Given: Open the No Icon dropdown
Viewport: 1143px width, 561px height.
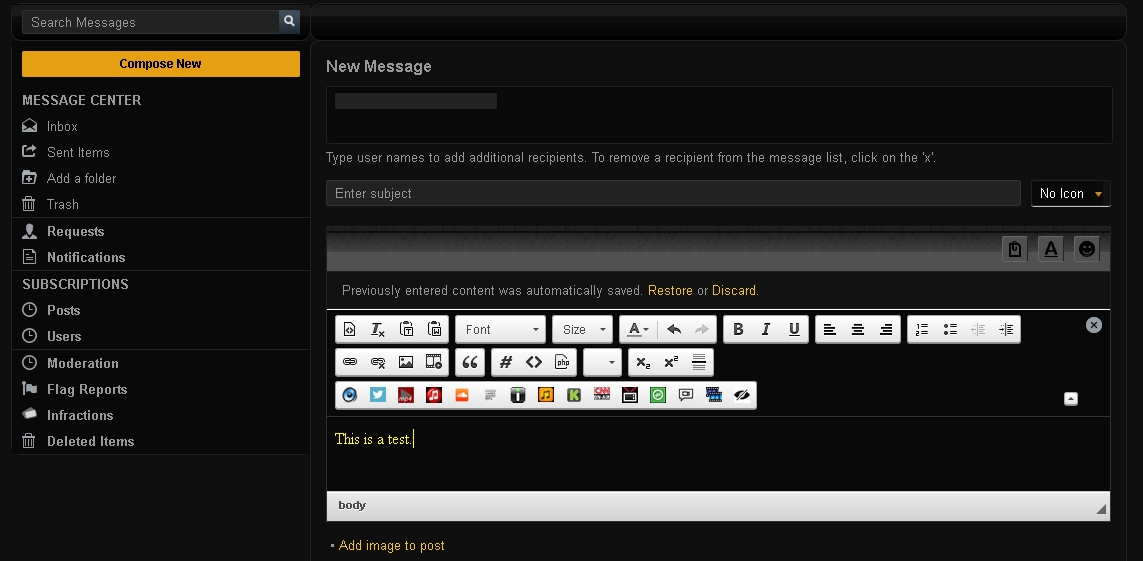Looking at the screenshot, I should [1071, 194].
